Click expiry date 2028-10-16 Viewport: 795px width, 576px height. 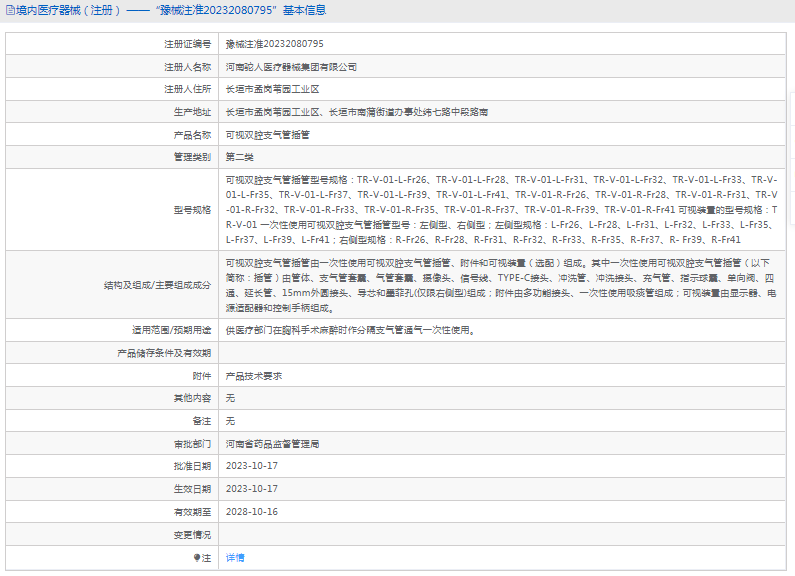[251, 512]
